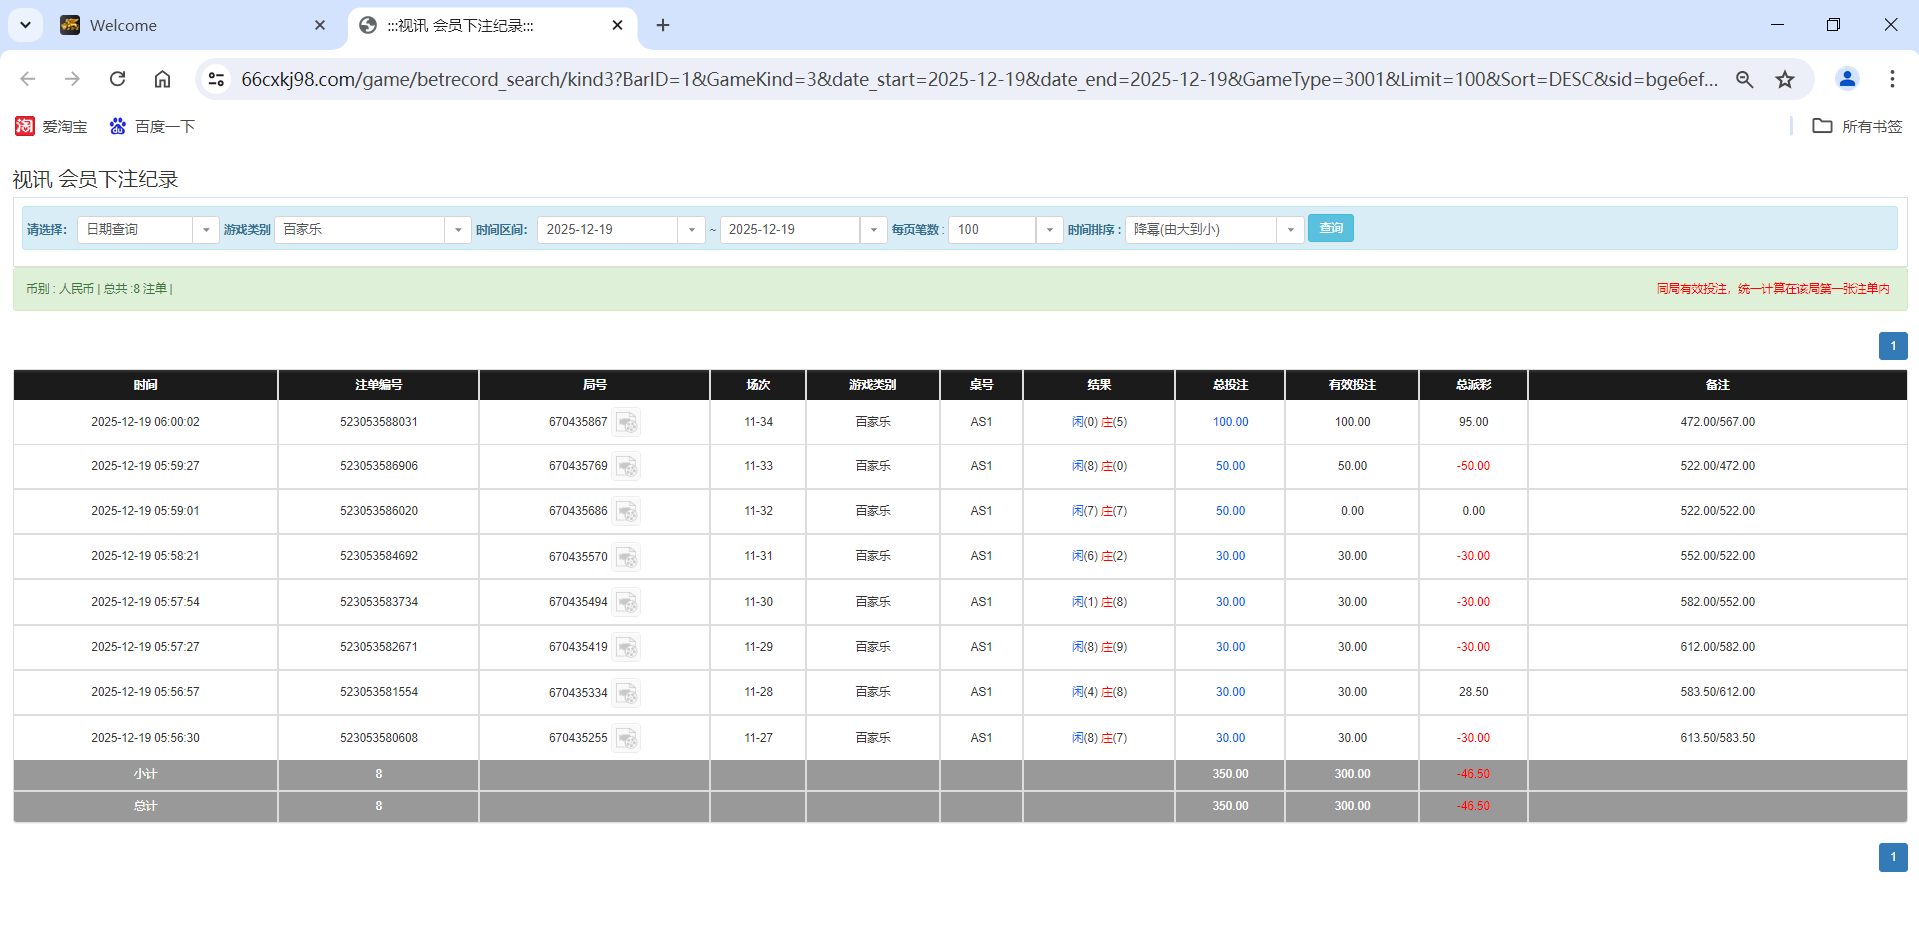1919x935 pixels.
Task: Open video replay for round 670435255
Action: [x=627, y=738]
